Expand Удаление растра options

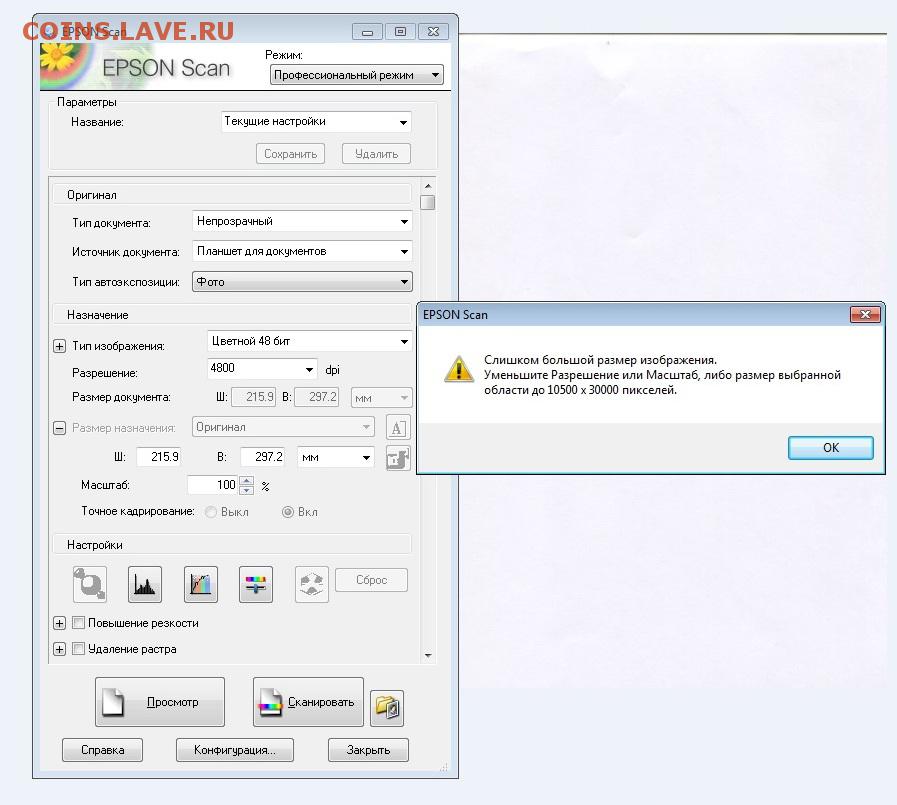(59, 649)
